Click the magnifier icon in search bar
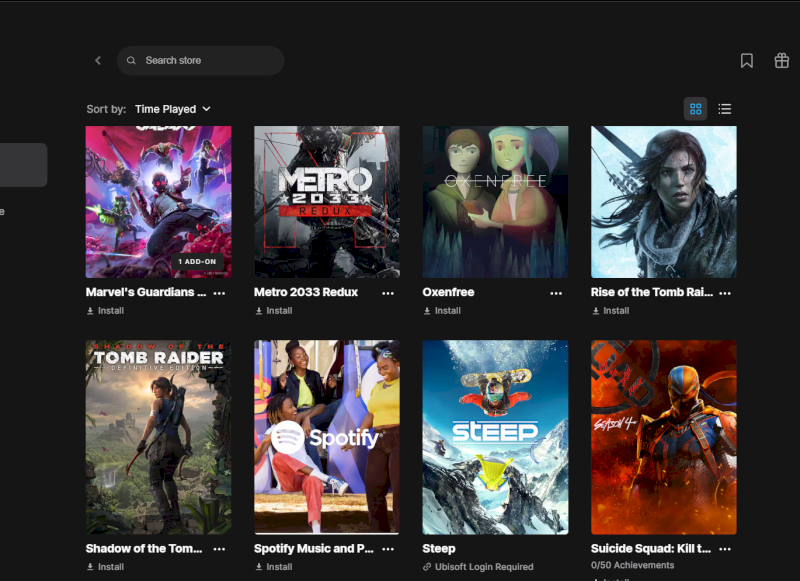 131,61
